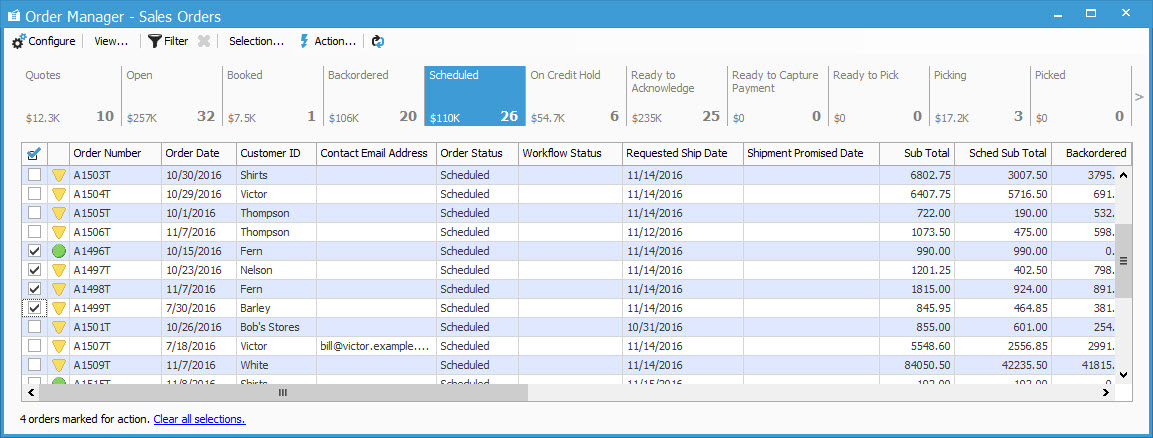Click the Order Manager window title icon
Screen dimensions: 1153x438
(x=13, y=15)
